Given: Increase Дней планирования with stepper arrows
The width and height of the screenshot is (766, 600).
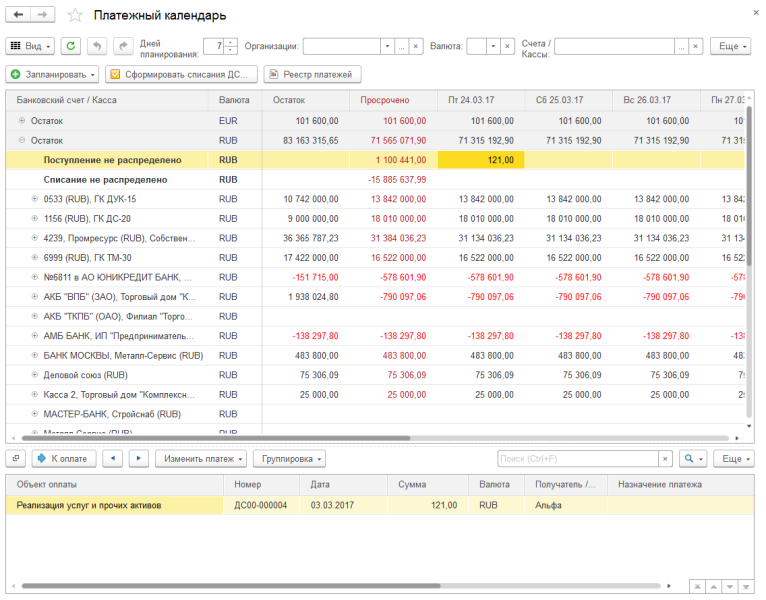Looking at the screenshot, I should point(231,42).
